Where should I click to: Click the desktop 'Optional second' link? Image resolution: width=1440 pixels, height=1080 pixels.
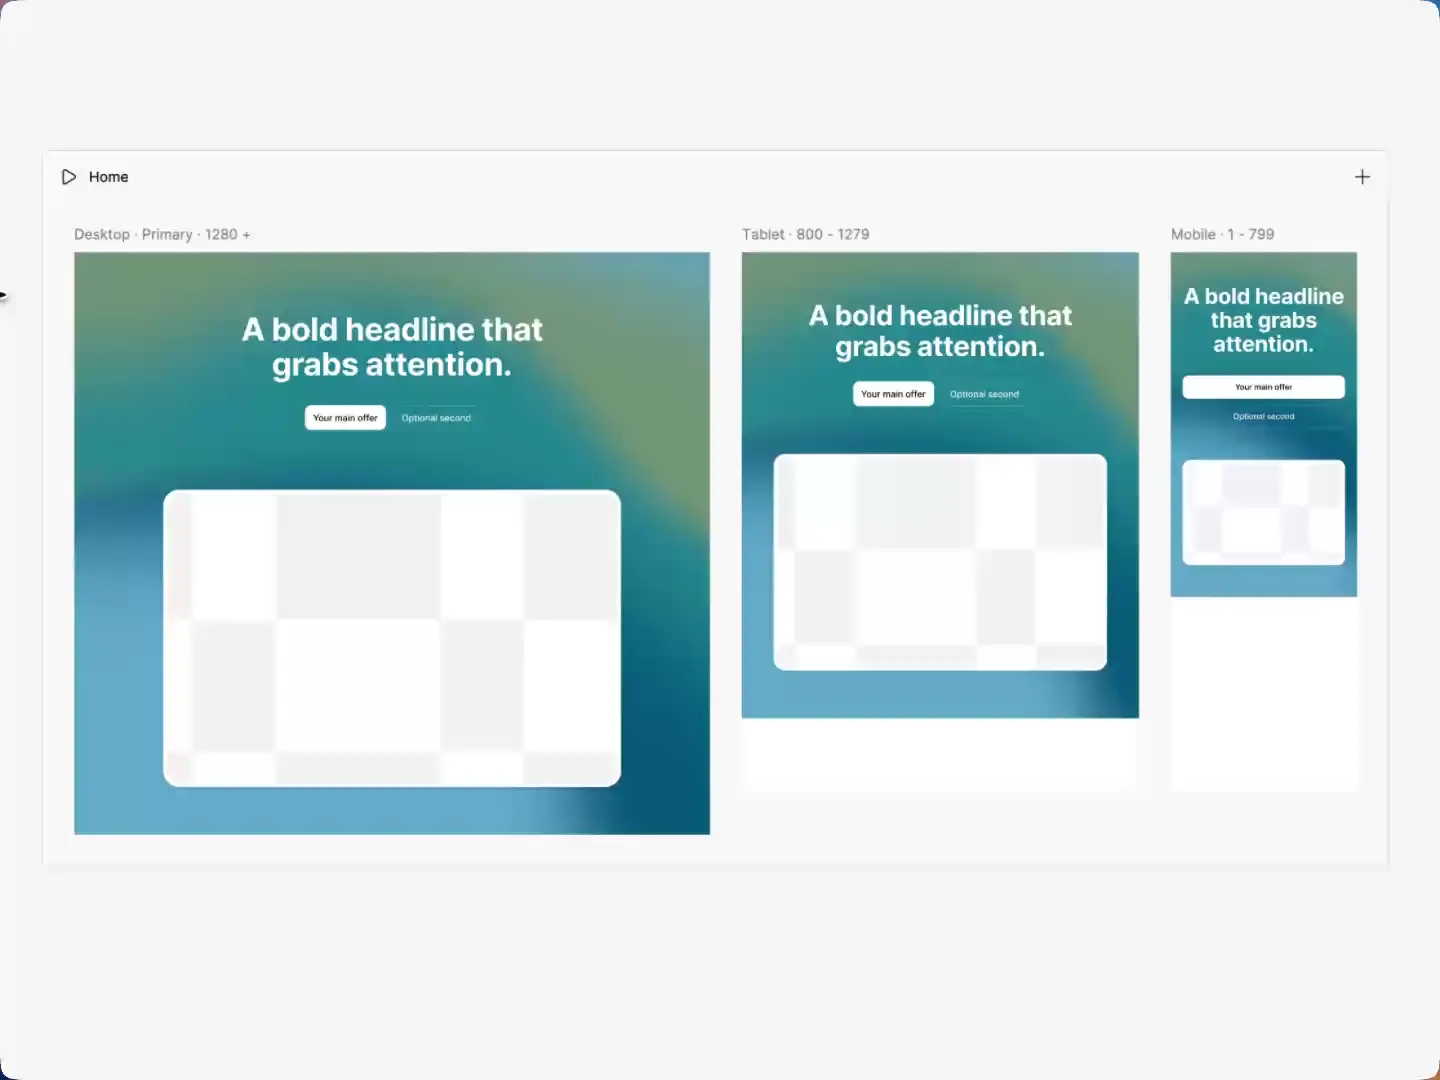click(436, 418)
